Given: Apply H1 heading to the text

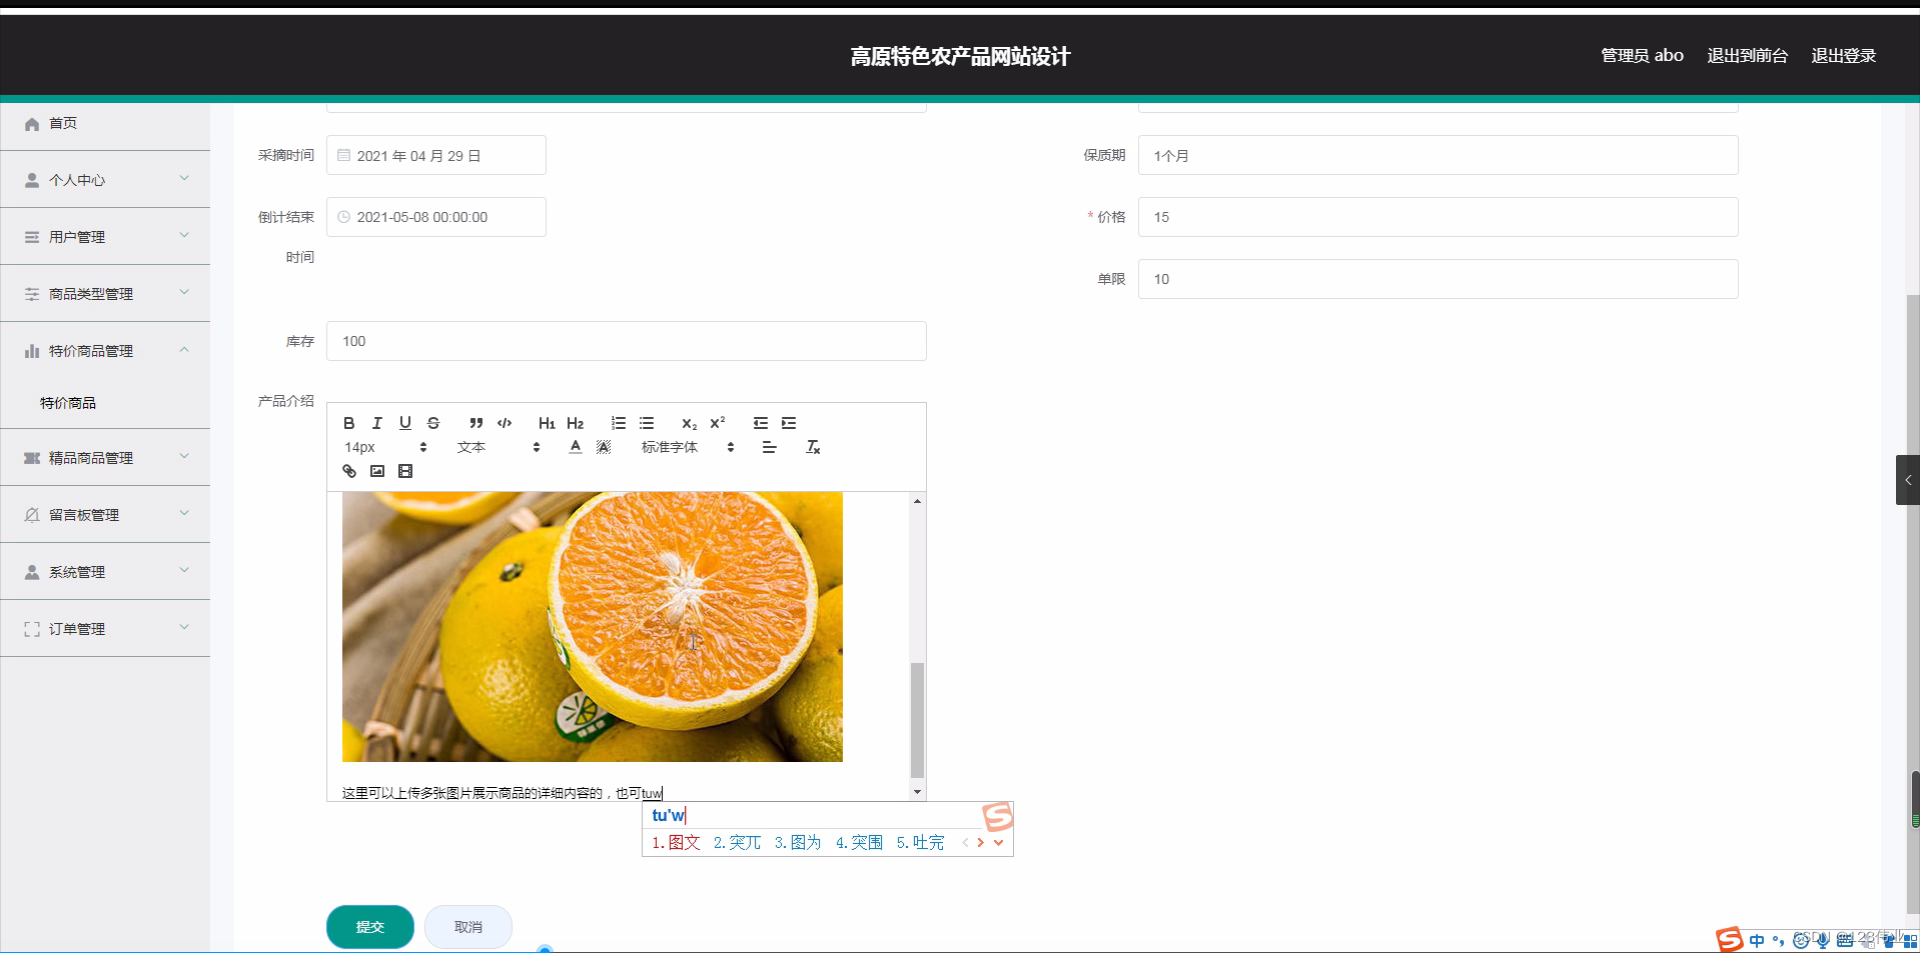Looking at the screenshot, I should pos(545,423).
